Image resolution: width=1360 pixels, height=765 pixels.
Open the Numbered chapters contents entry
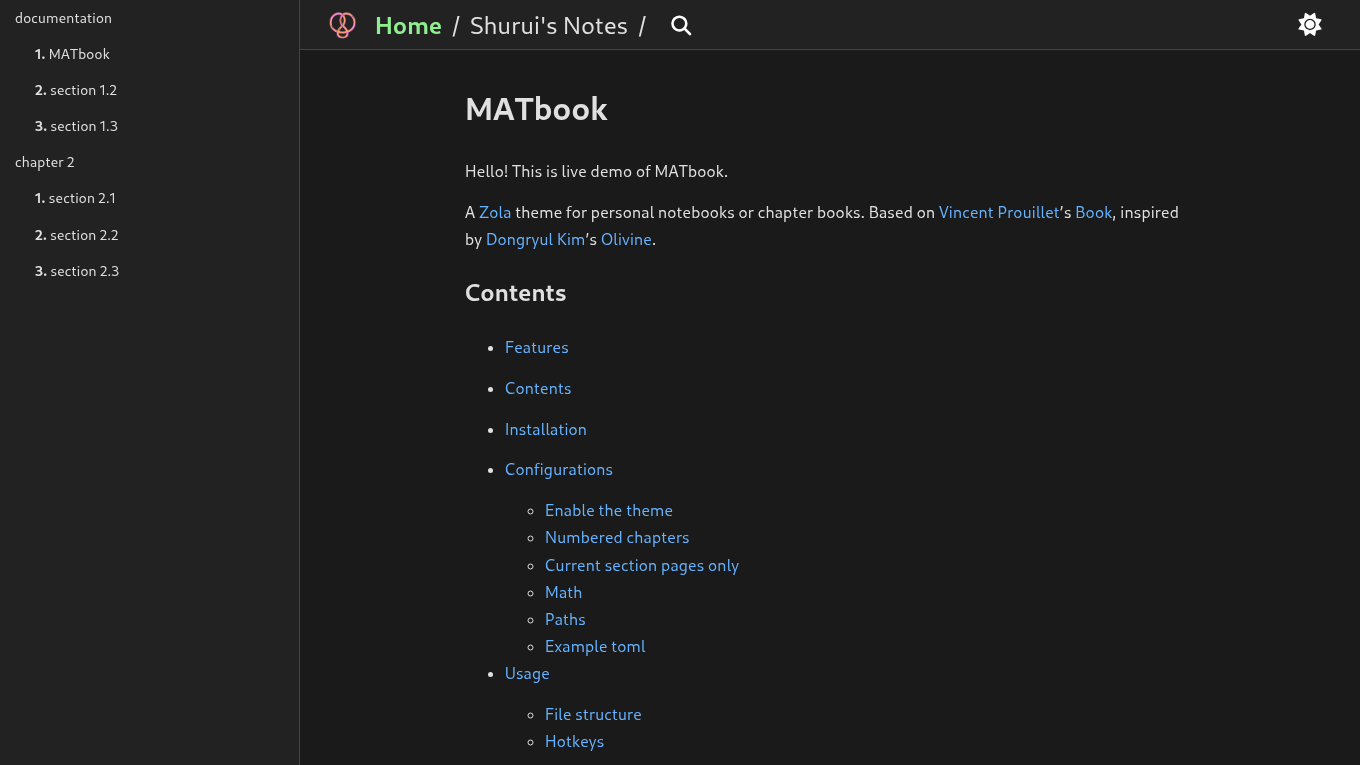pos(617,537)
